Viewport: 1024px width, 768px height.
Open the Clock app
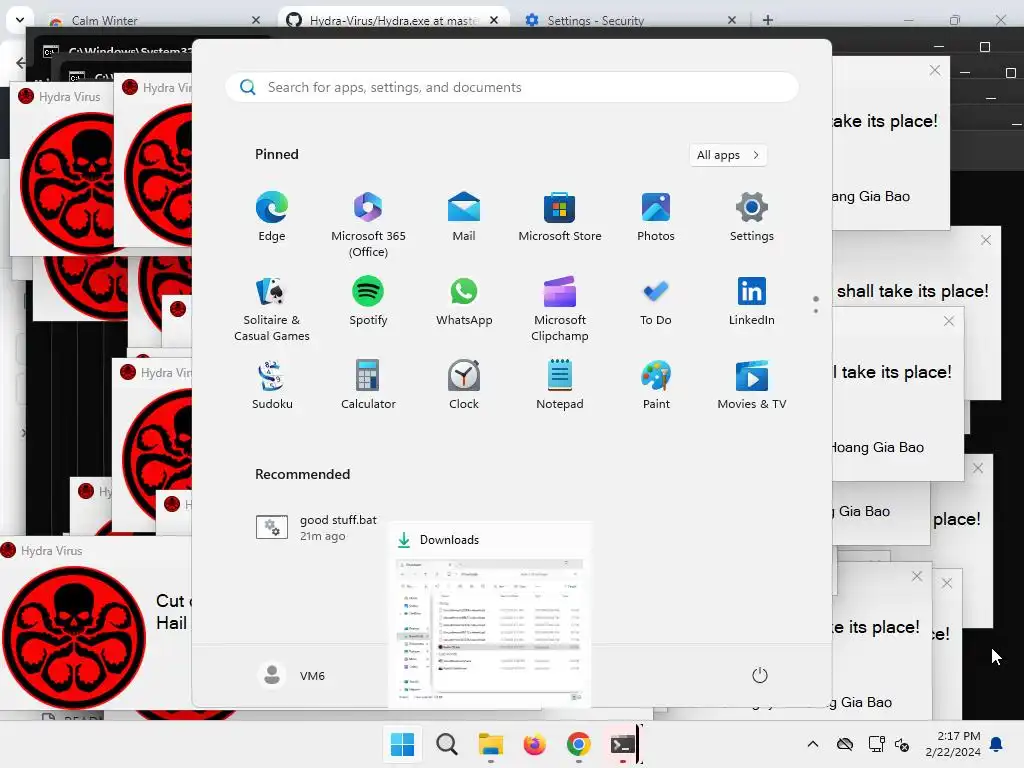coord(464,385)
